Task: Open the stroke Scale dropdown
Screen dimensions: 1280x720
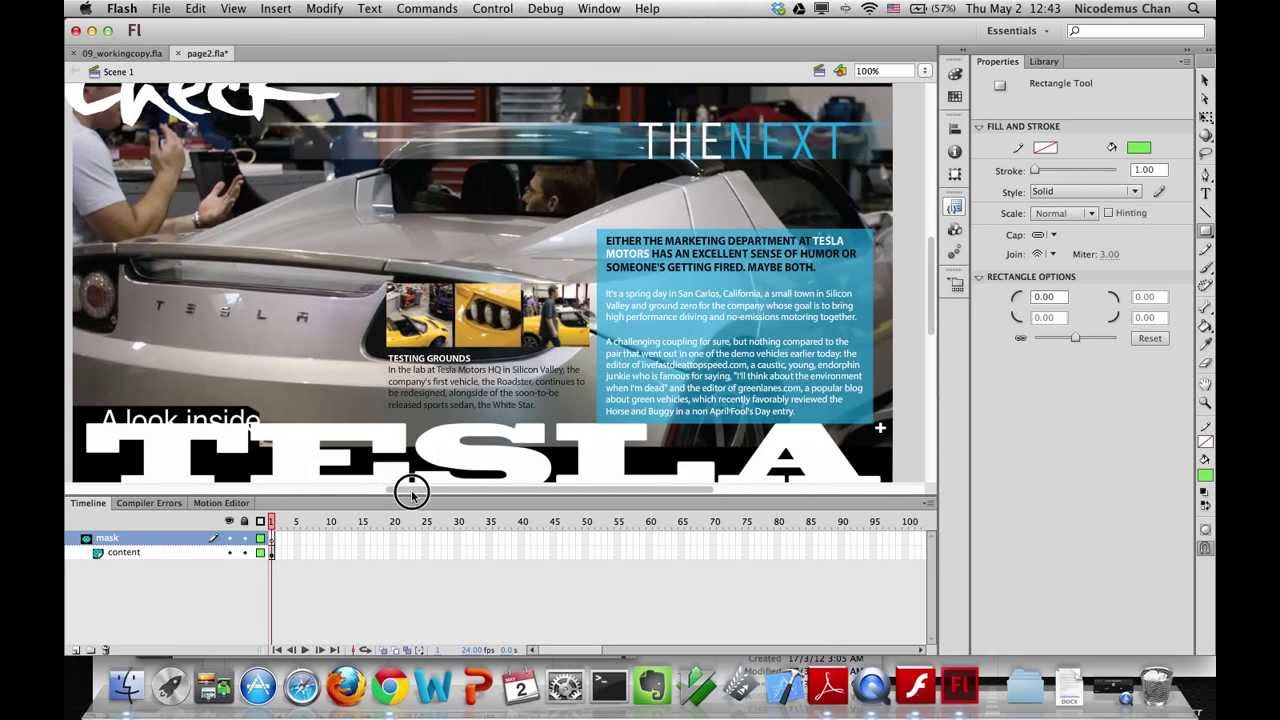Action: pos(1064,213)
